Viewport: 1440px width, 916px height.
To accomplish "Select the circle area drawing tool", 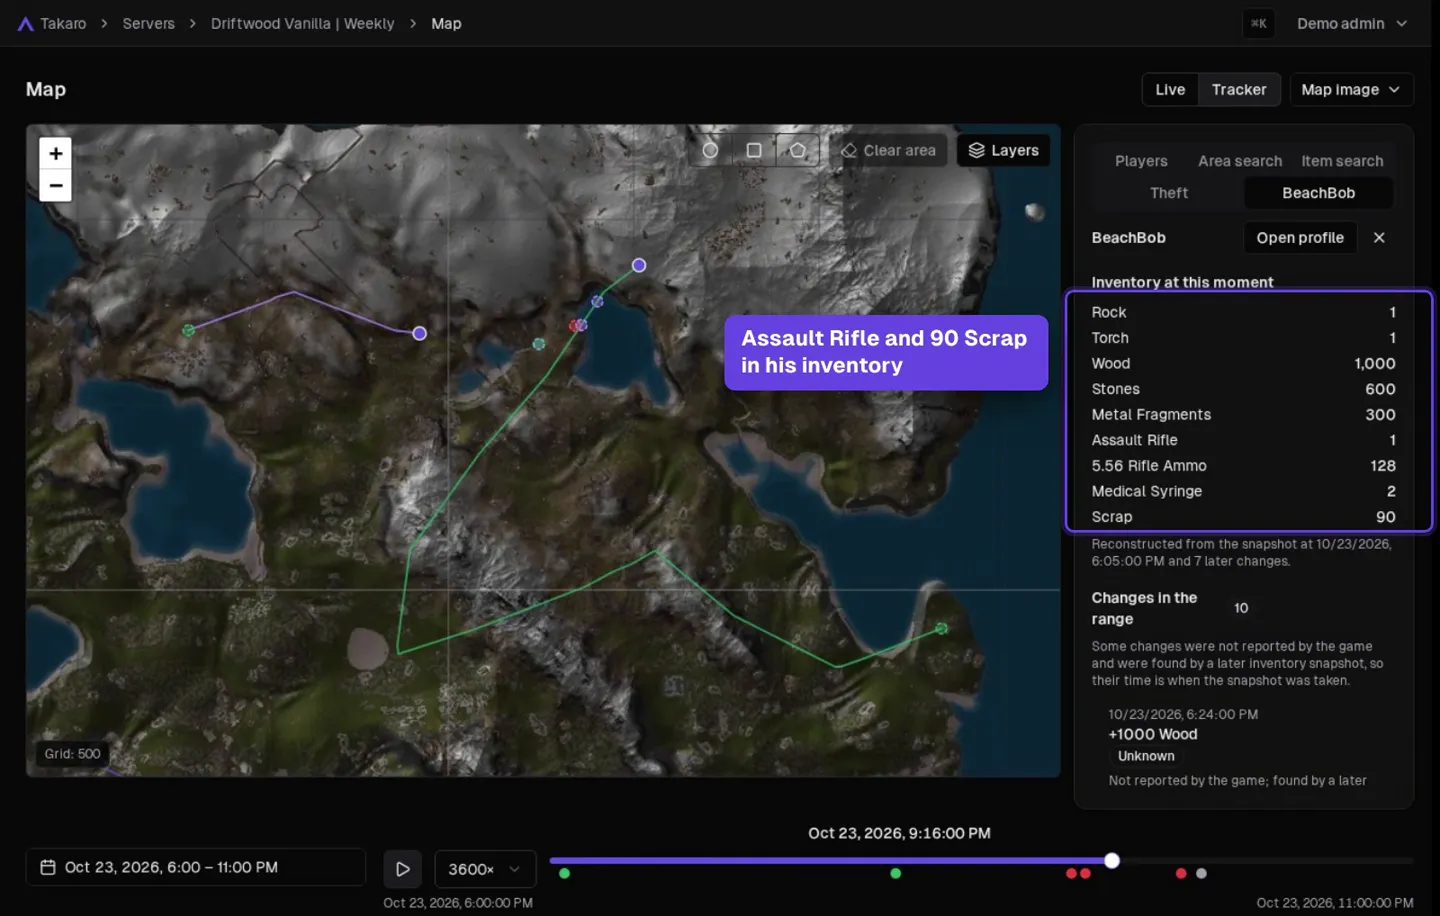I will click(x=710, y=150).
